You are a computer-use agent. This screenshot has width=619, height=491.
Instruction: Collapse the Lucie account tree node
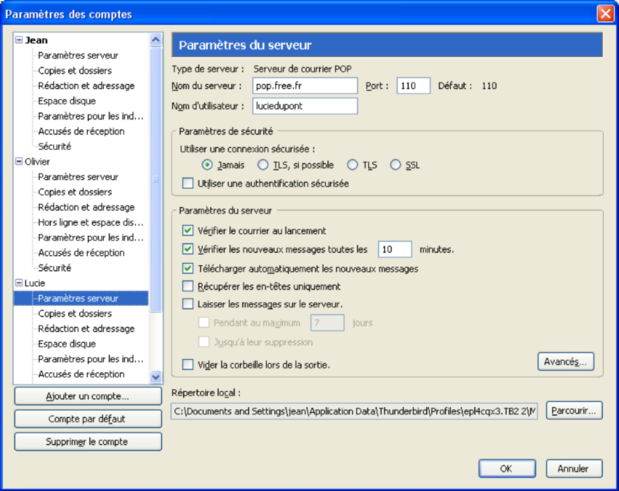[19, 283]
